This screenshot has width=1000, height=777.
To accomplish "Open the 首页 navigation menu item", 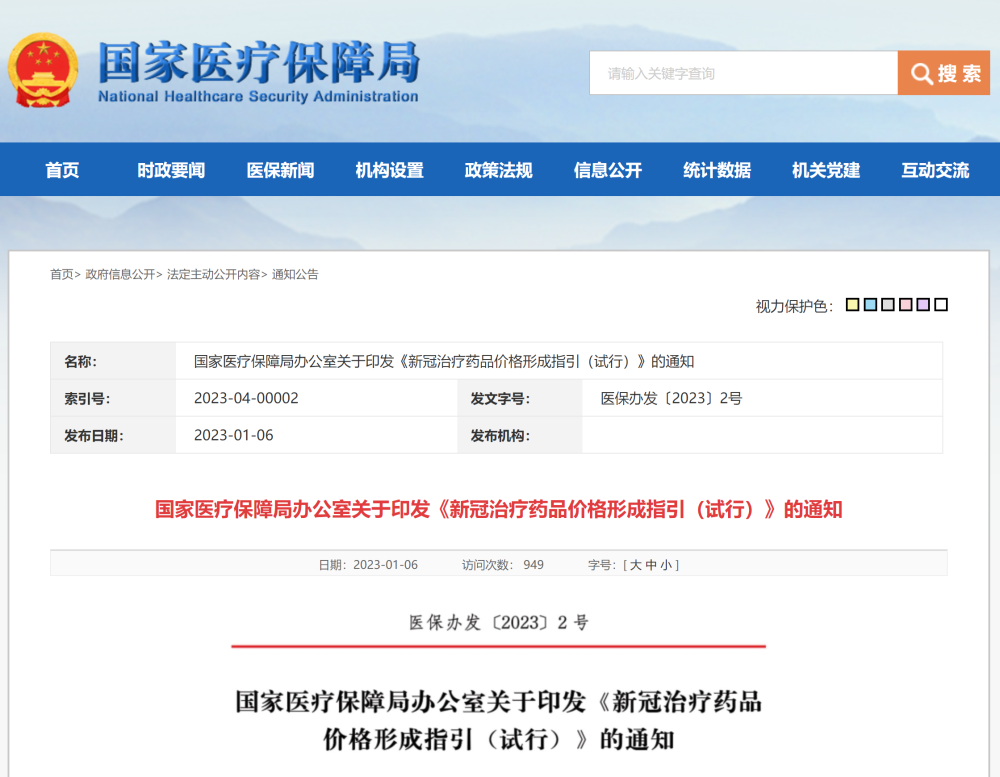I will (x=62, y=170).
